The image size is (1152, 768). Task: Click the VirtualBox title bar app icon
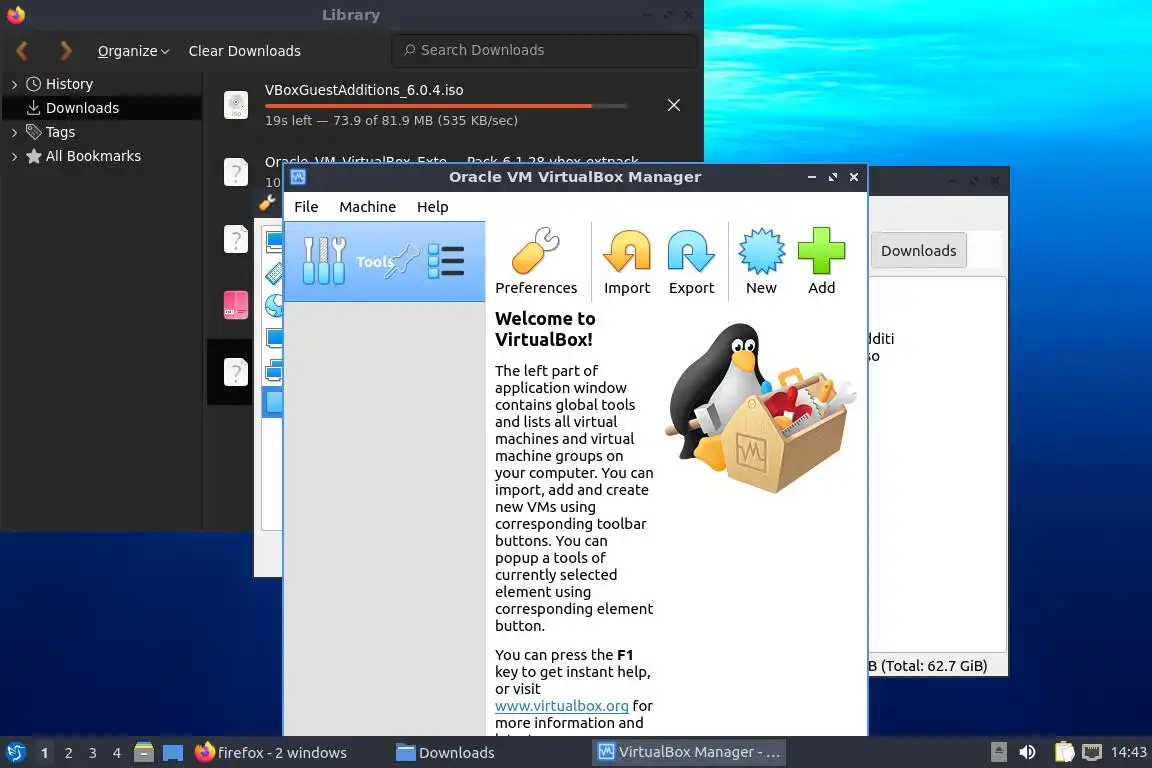pyautogui.click(x=298, y=177)
